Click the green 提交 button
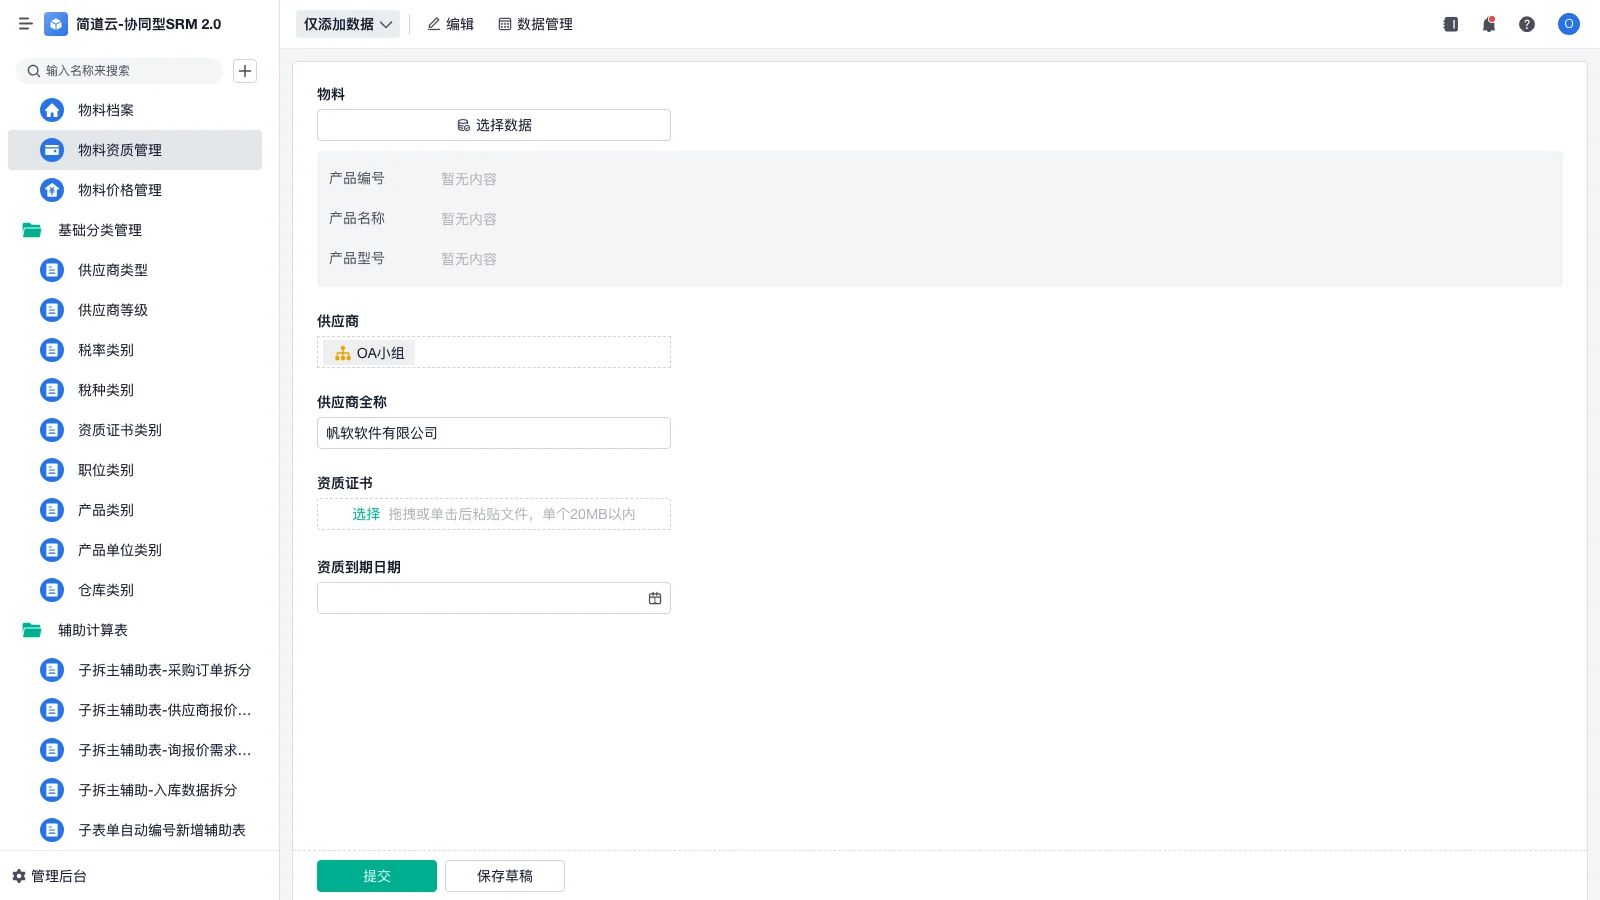The width and height of the screenshot is (1600, 900). pyautogui.click(x=377, y=876)
